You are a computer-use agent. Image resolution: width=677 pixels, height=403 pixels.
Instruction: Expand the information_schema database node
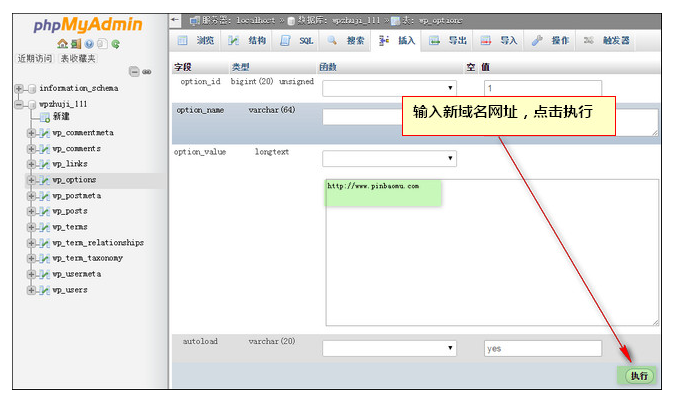[18, 88]
